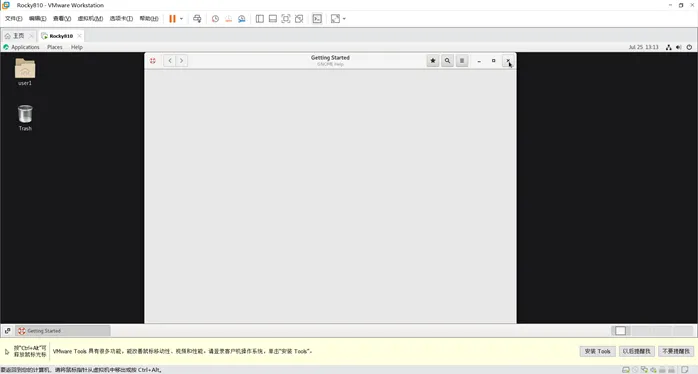
Task: Click the hard disk status icon
Action: pyautogui.click(x=626, y=370)
